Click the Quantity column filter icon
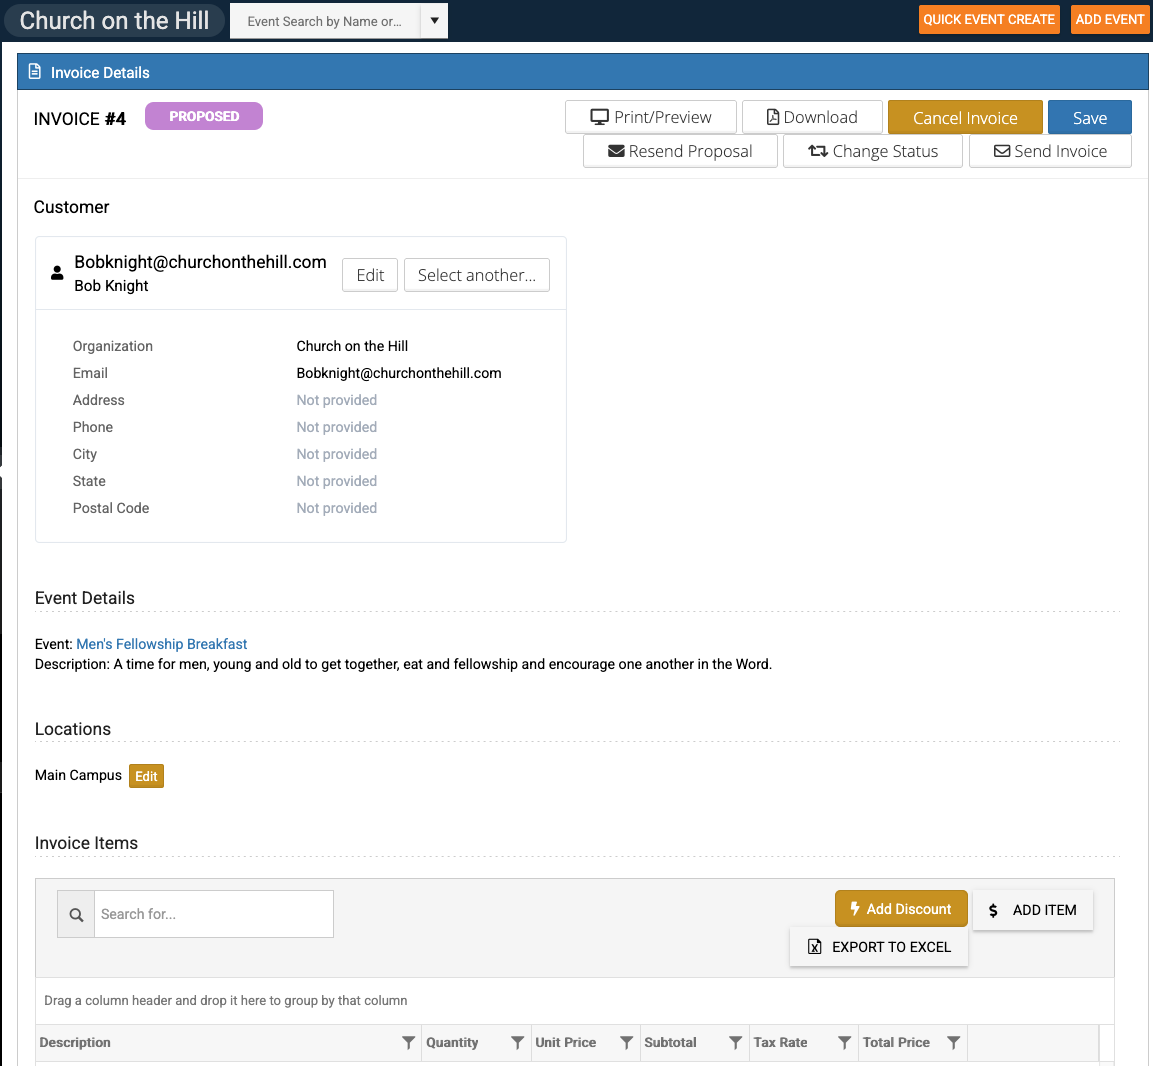Screen dimensions: 1153x1066 [517, 1043]
